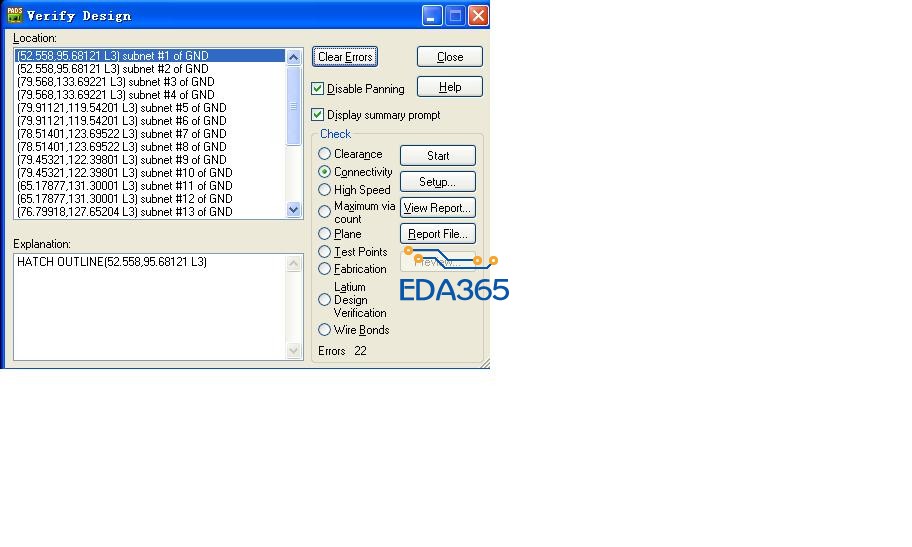This screenshot has width=912, height=547.
Task: Close the Verify Design window with X
Action: point(478,15)
